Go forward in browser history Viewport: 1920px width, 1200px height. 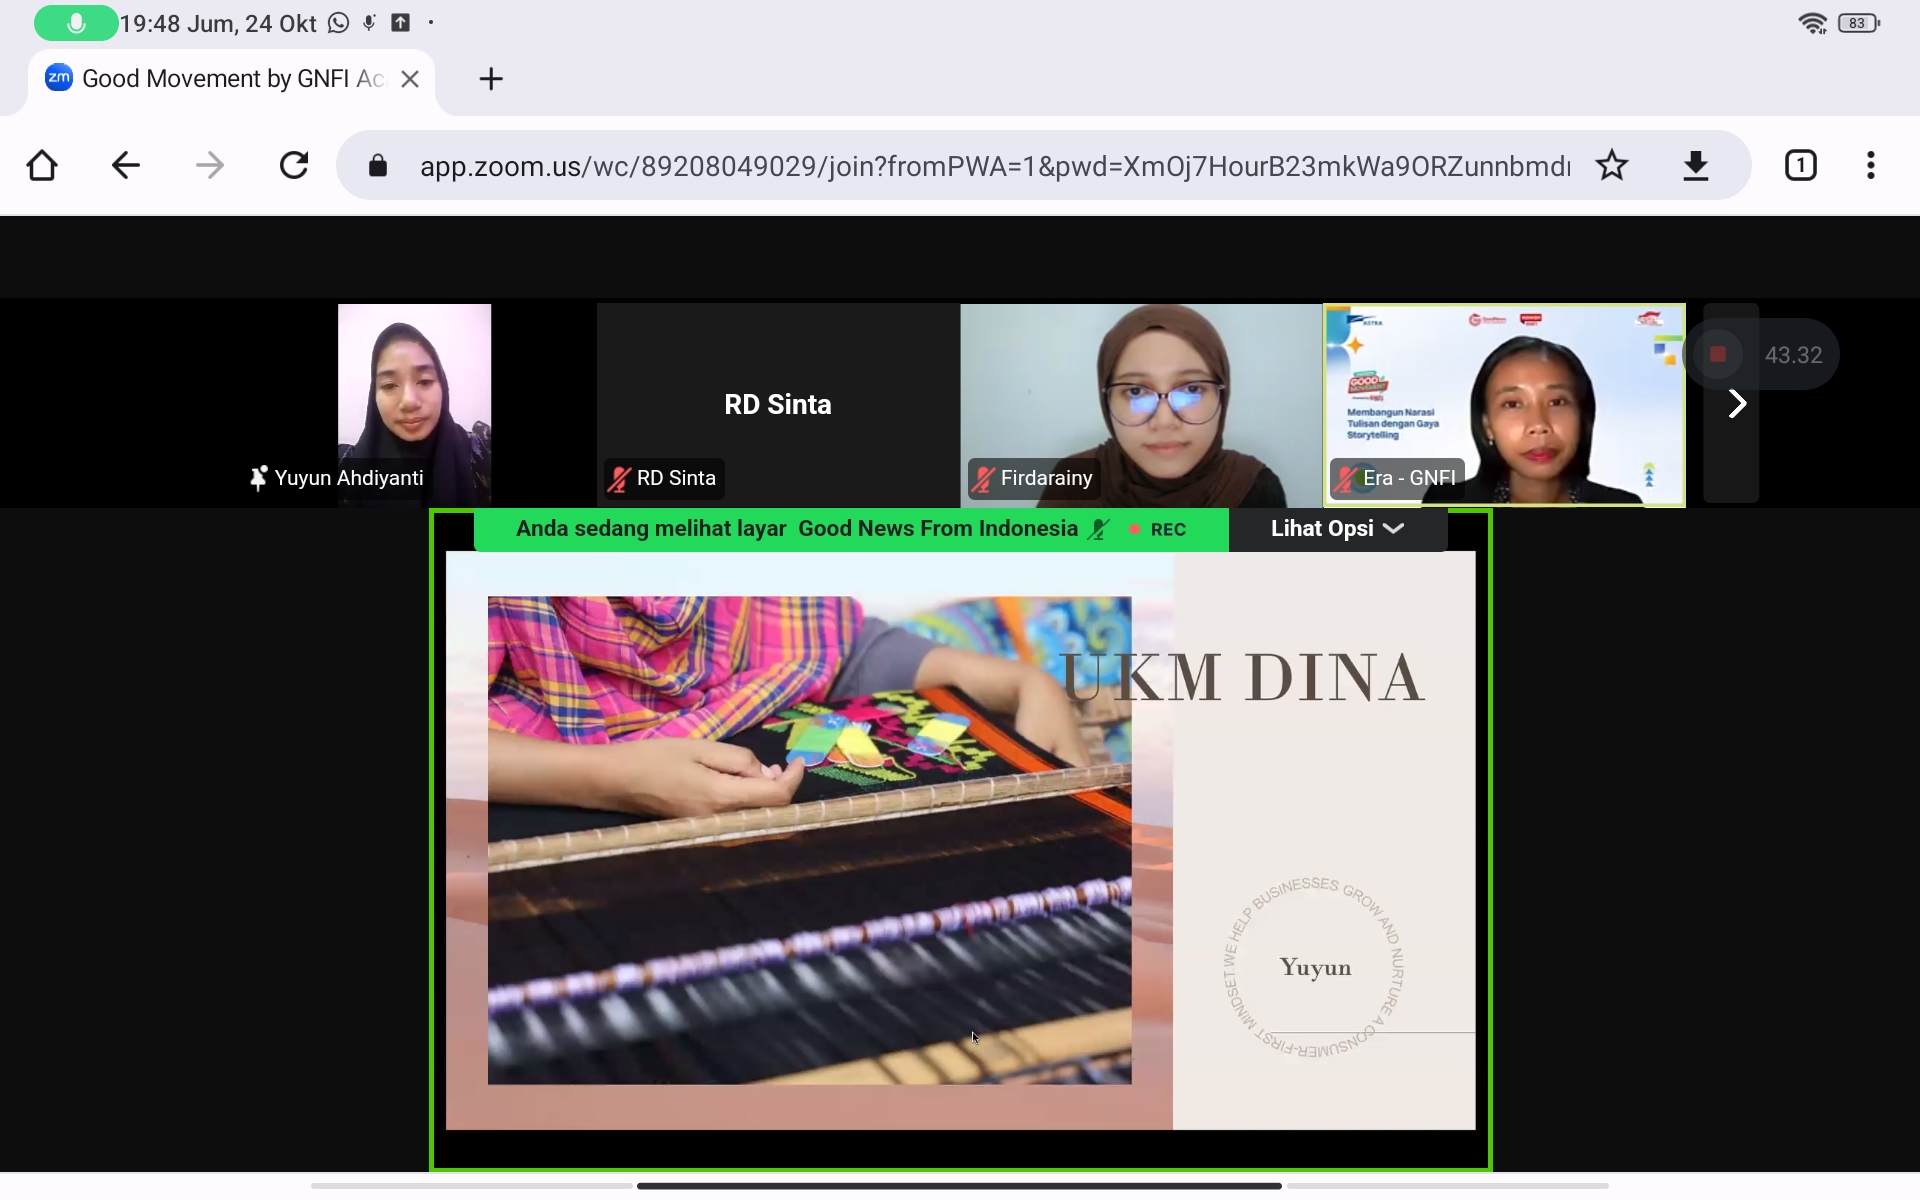[x=210, y=165]
